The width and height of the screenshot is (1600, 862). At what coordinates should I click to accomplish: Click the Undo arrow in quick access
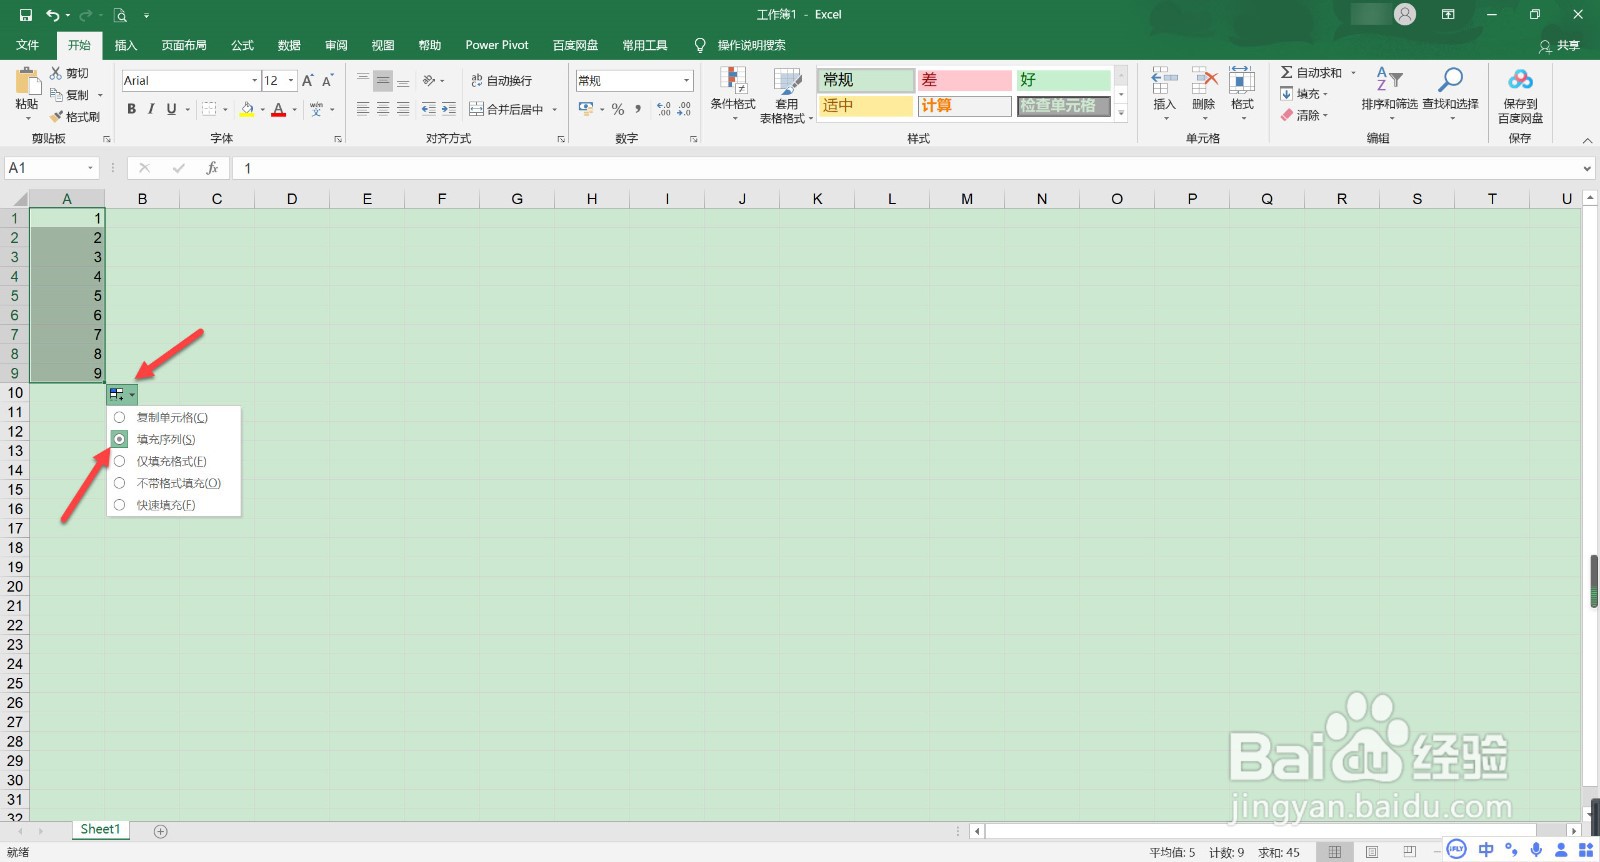pyautogui.click(x=52, y=15)
